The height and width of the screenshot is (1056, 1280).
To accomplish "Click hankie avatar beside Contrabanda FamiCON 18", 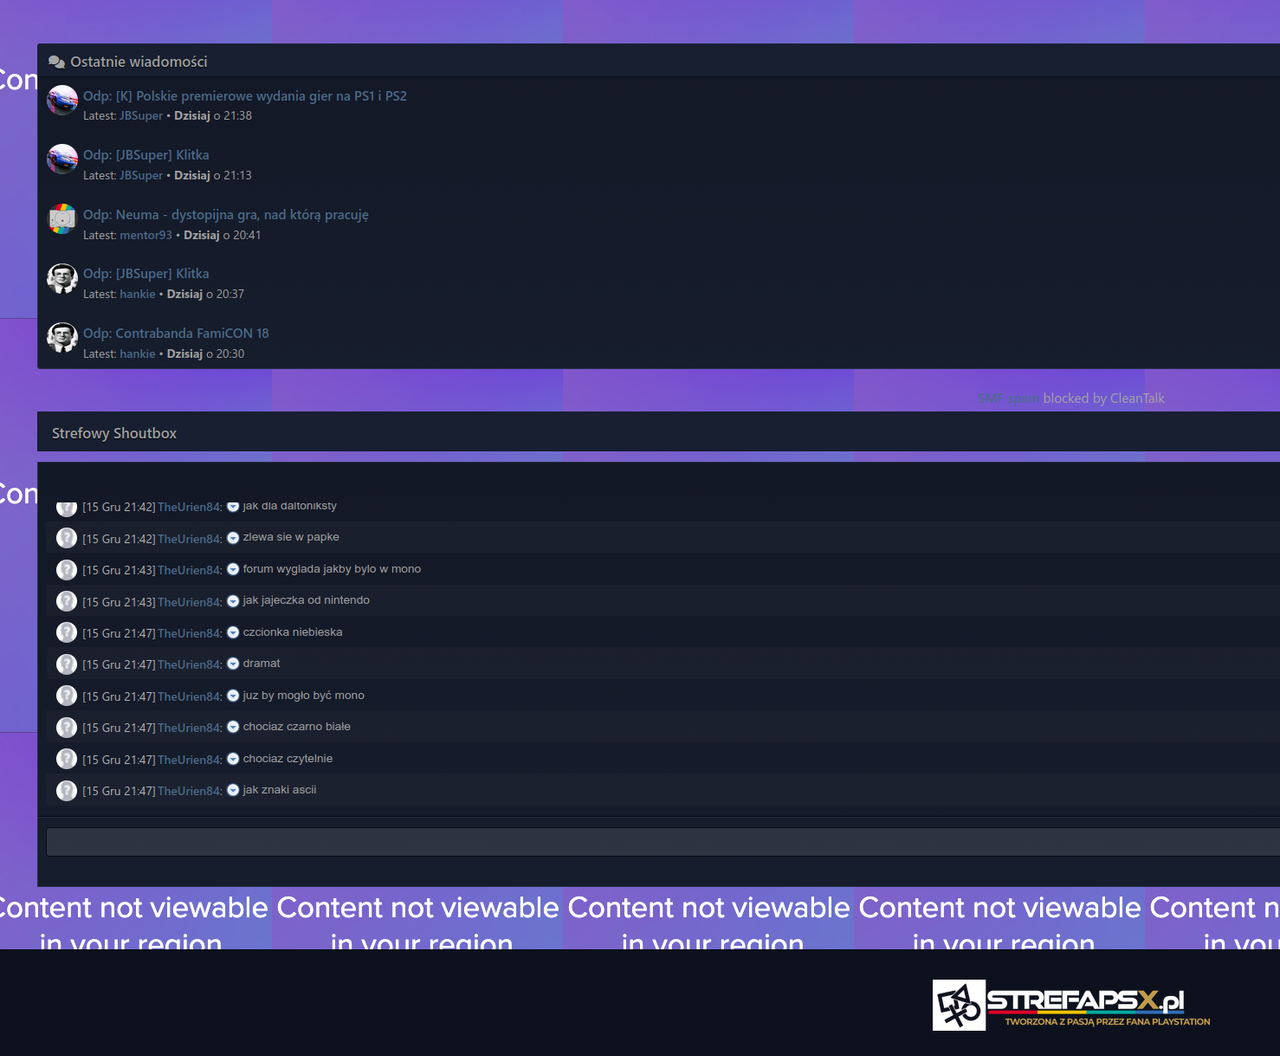I will point(62,338).
